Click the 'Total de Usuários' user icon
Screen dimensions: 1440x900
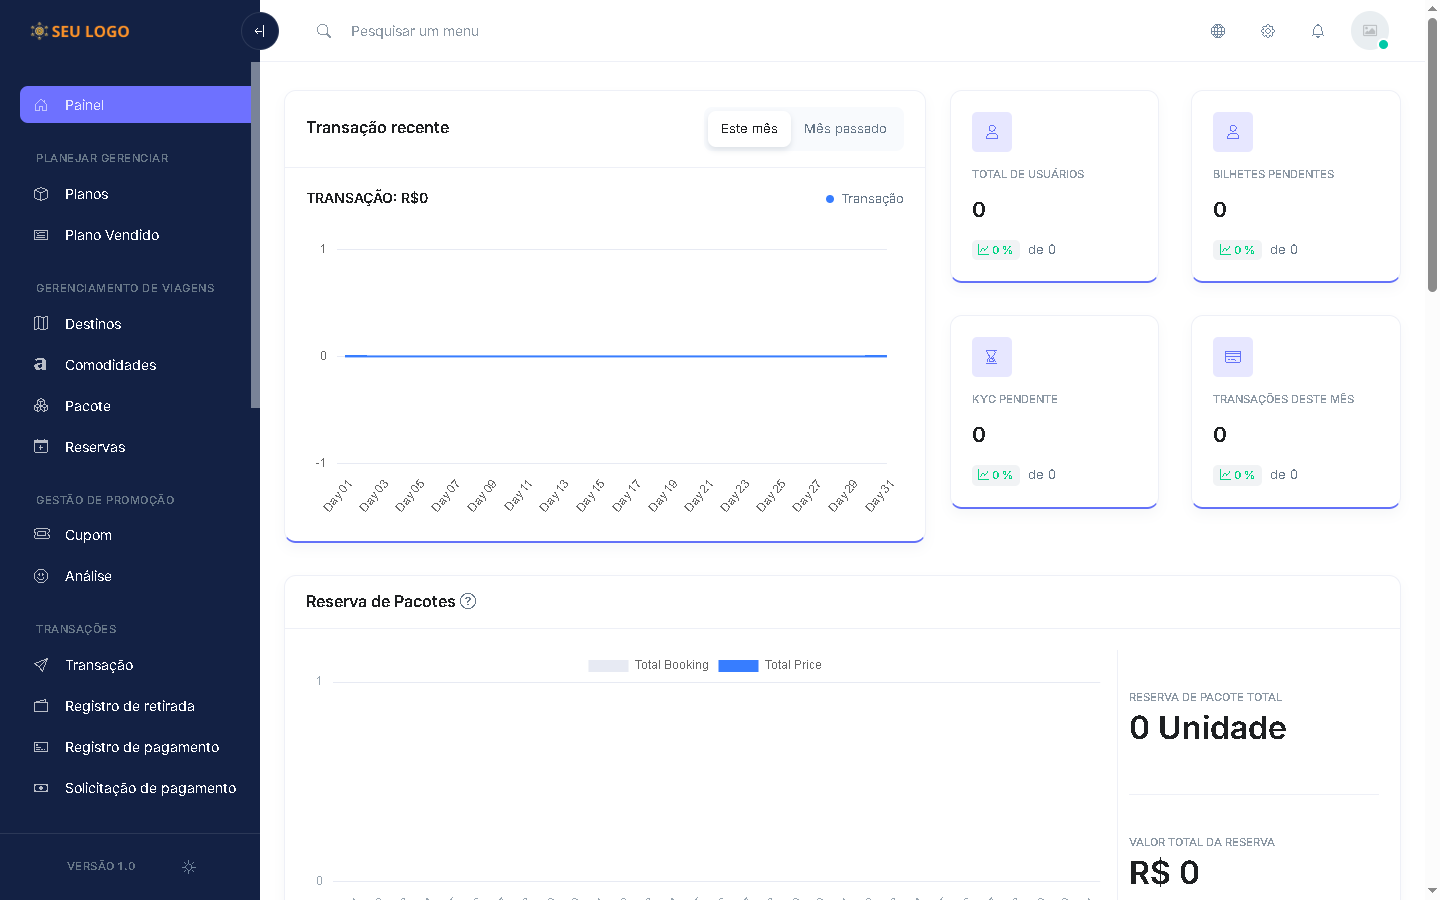coord(992,132)
